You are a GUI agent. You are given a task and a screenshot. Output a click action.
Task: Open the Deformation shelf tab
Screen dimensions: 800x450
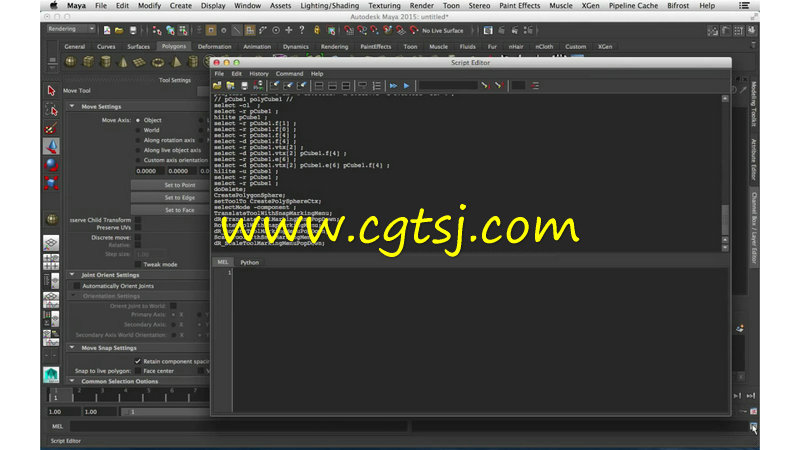coord(214,46)
